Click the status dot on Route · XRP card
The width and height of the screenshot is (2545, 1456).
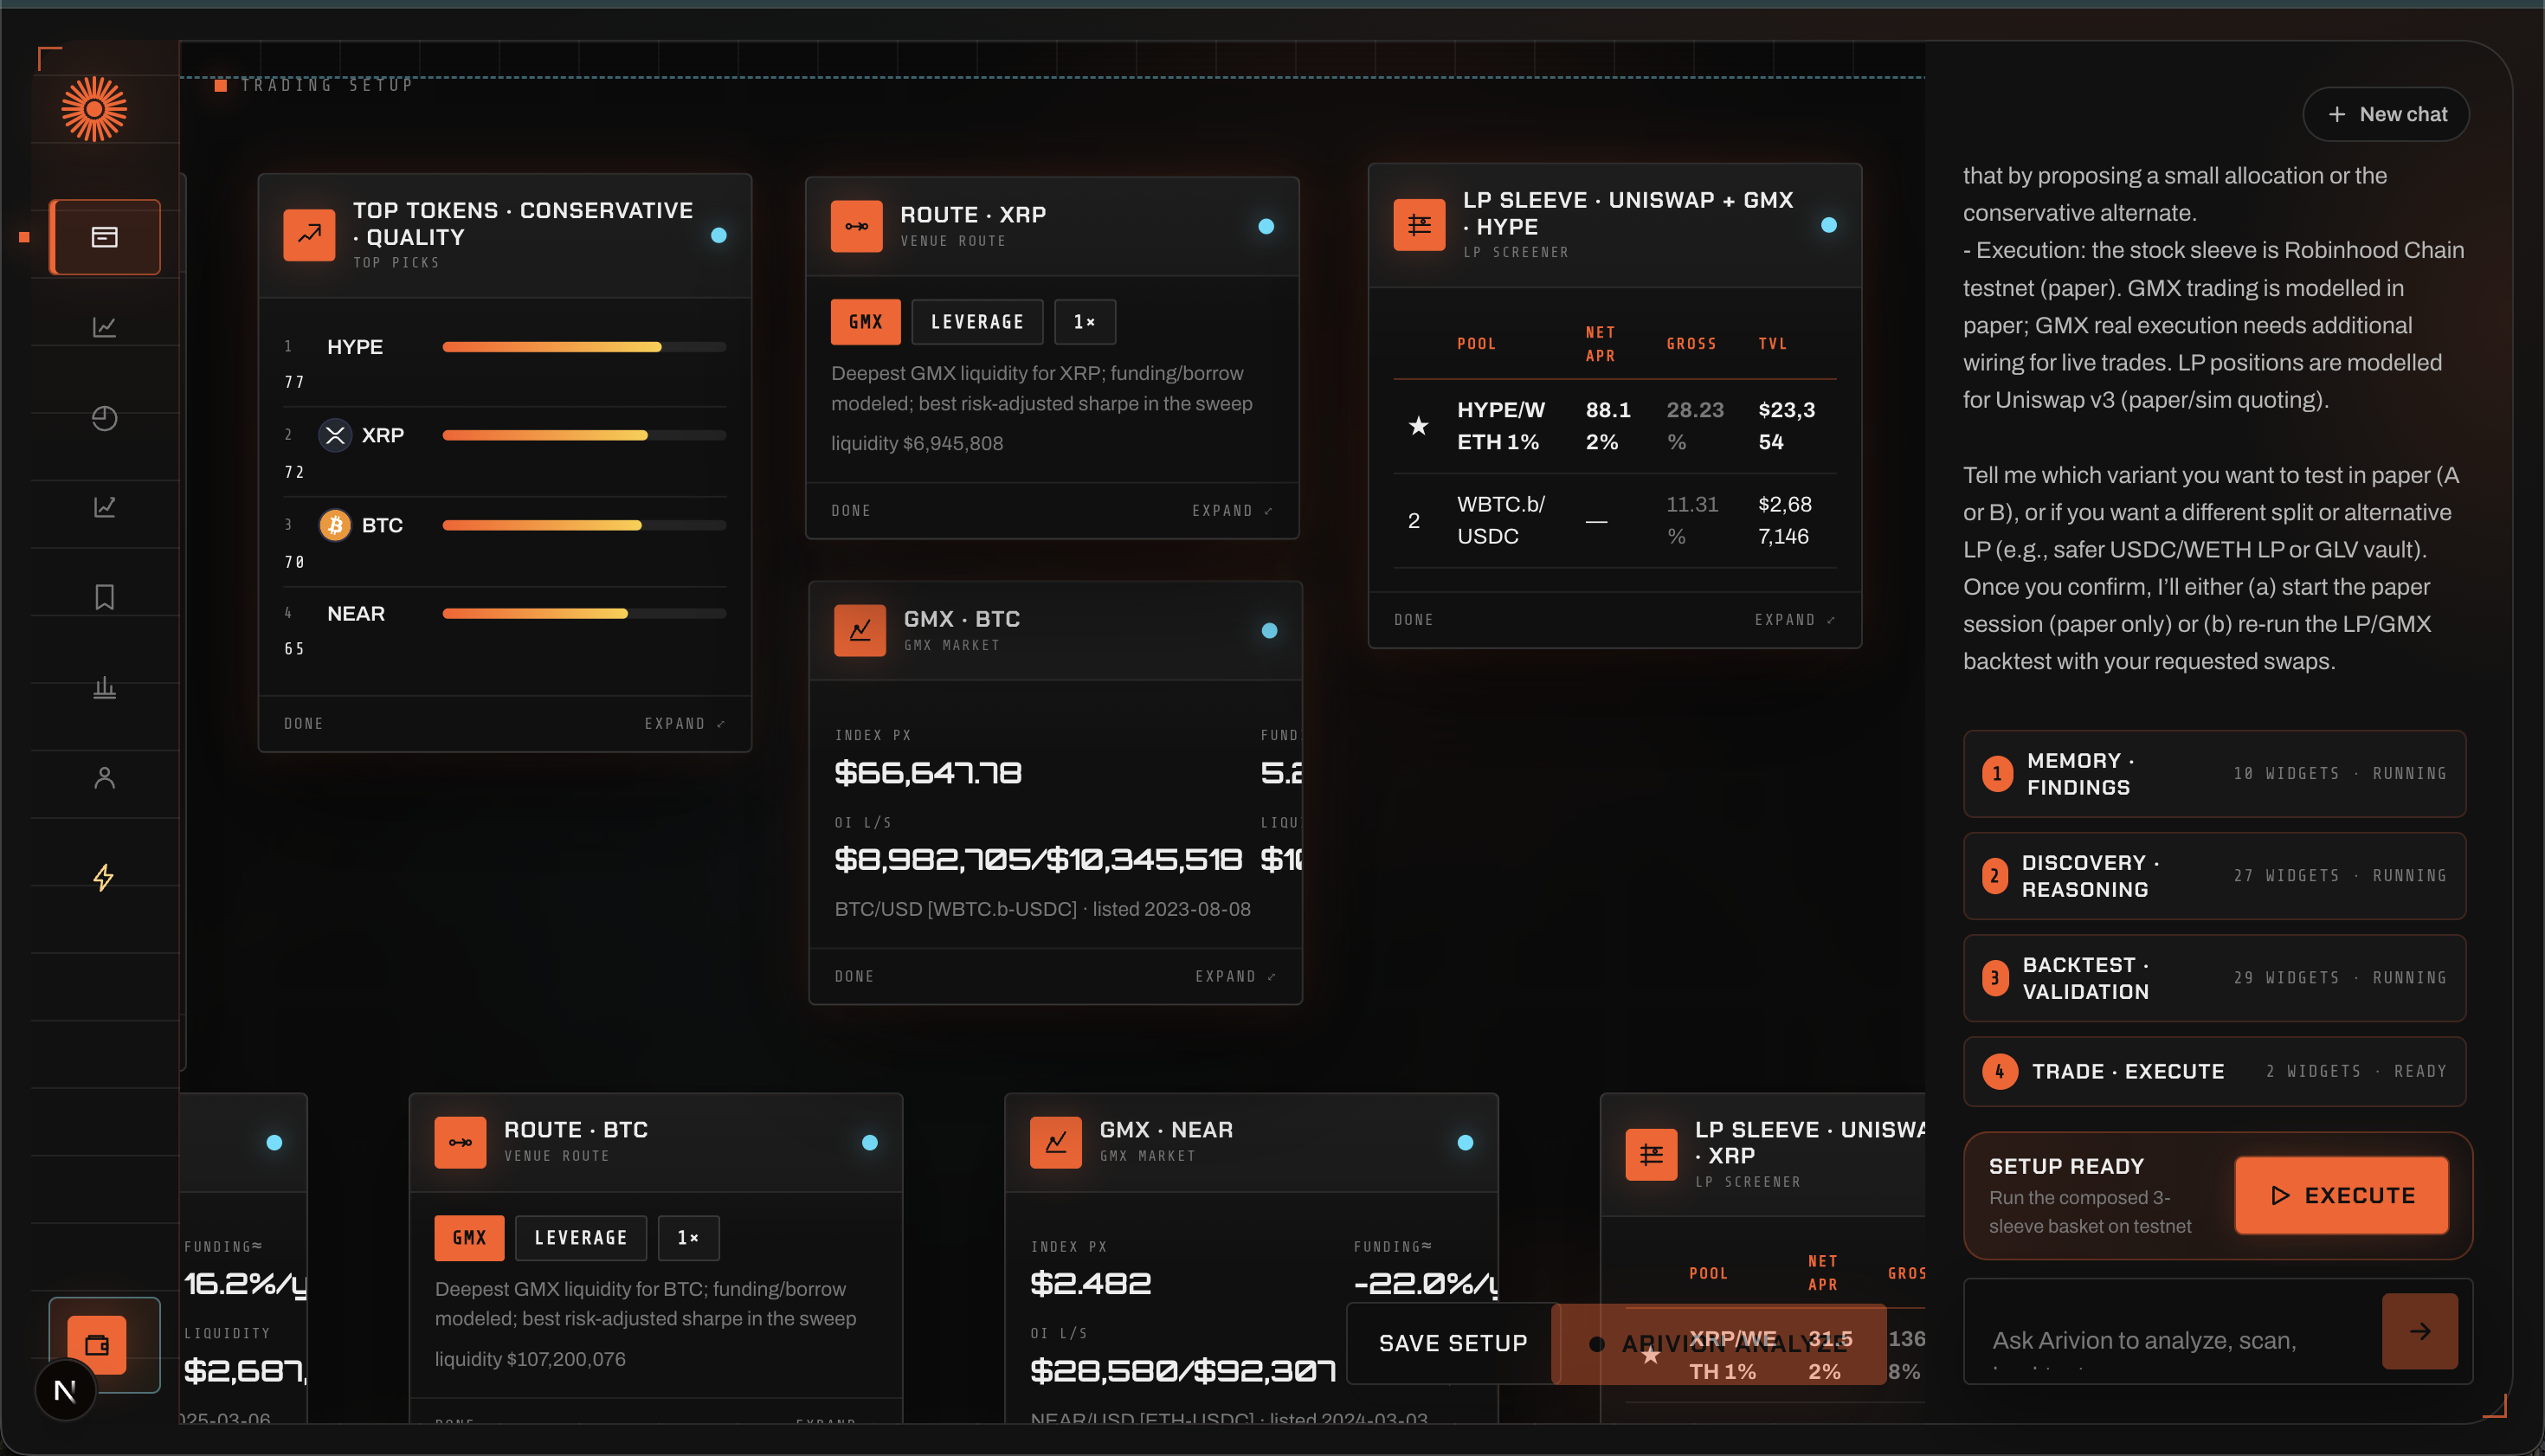pyautogui.click(x=1266, y=226)
